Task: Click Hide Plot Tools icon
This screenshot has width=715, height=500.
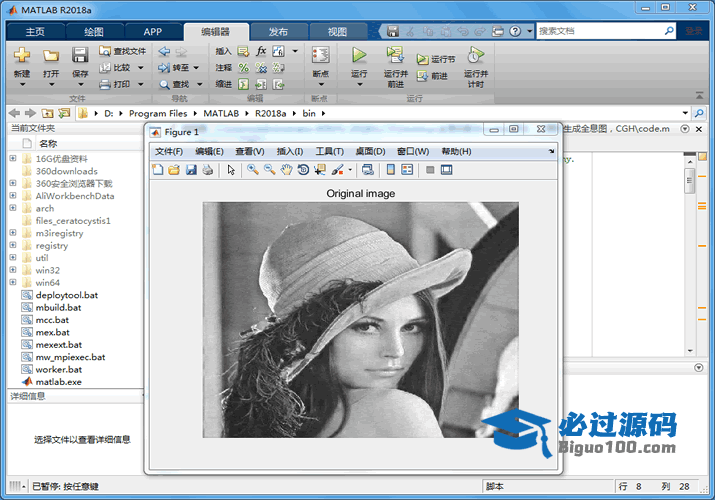Action: (x=430, y=170)
